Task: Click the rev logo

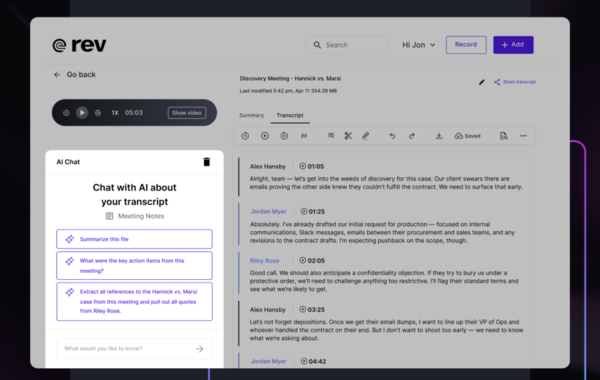Action: (79, 45)
